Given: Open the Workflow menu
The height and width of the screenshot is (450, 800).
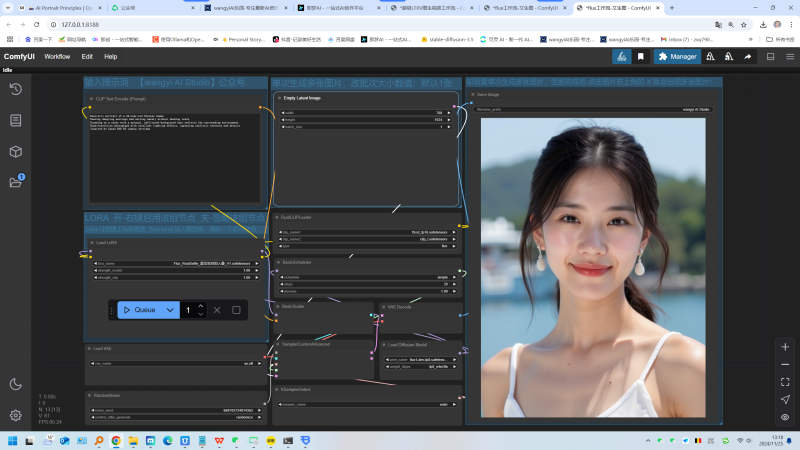Looking at the screenshot, I should [x=57, y=57].
